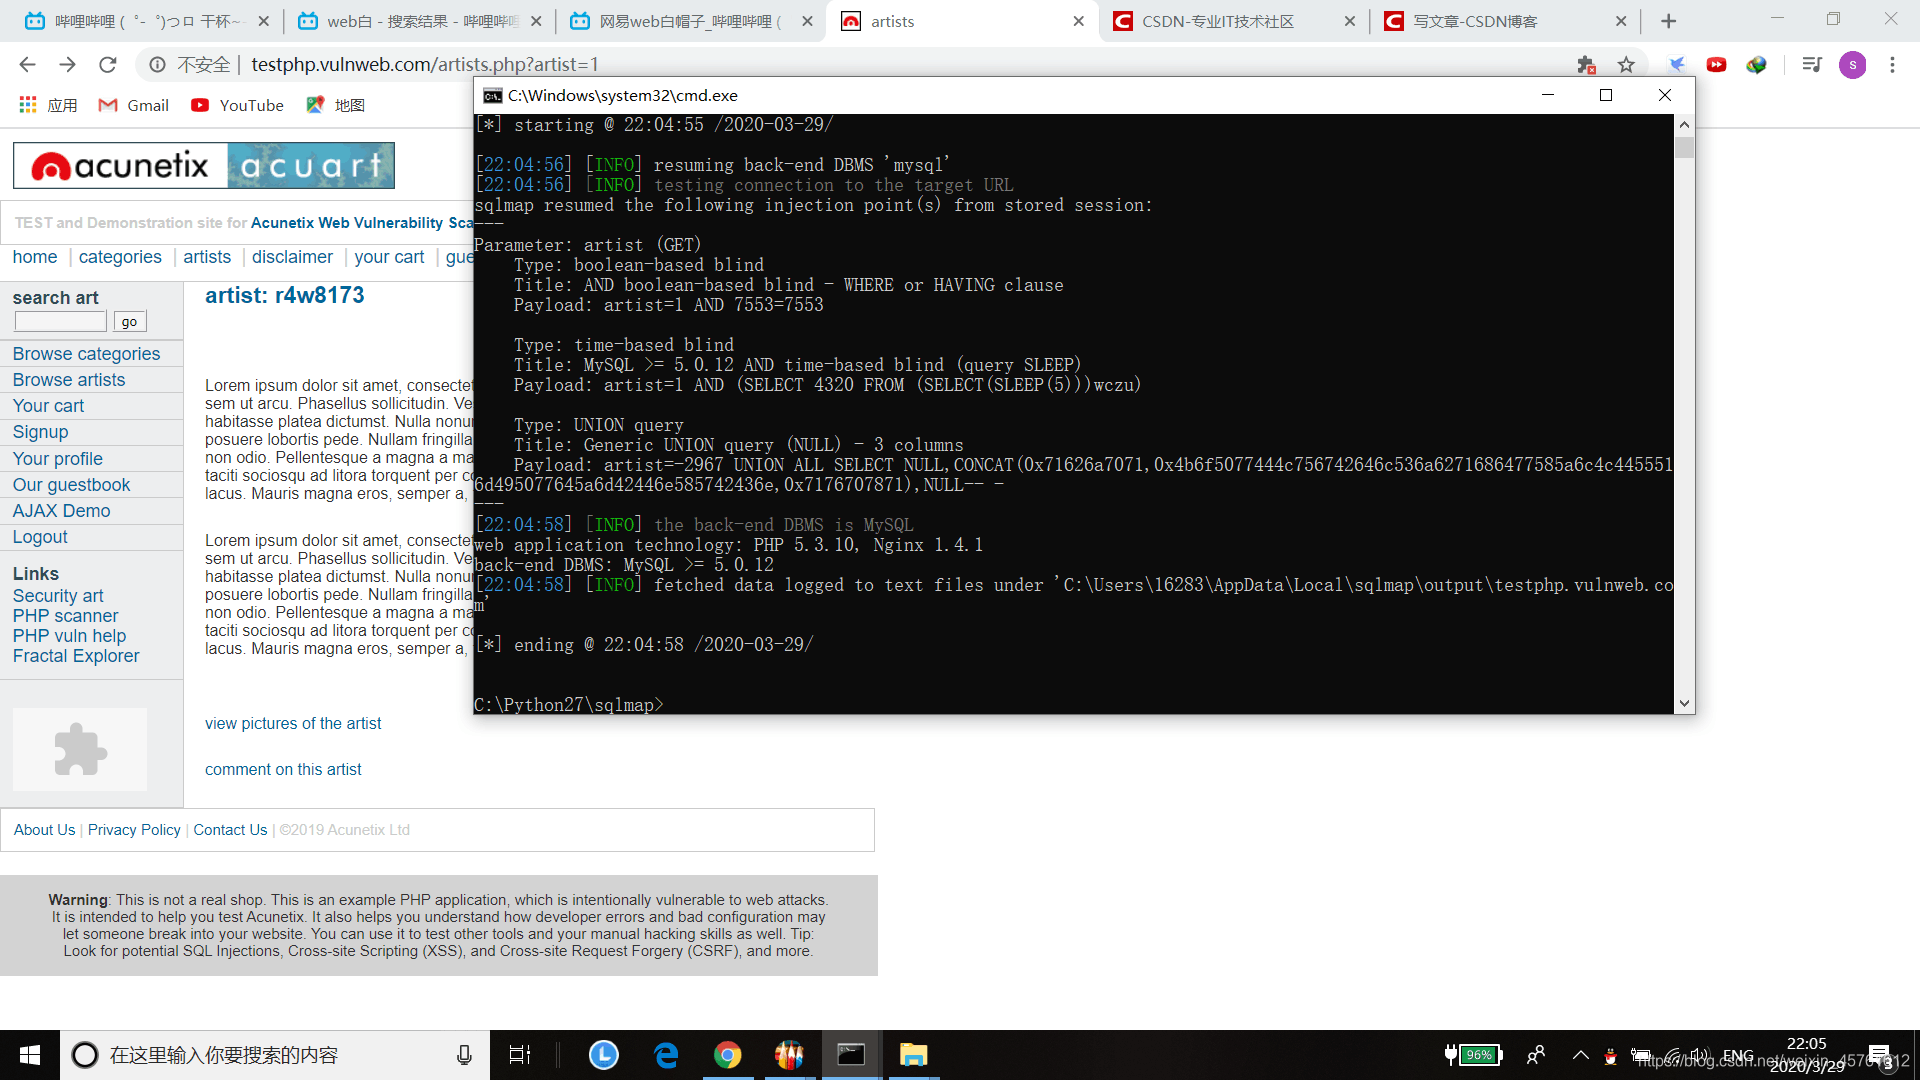This screenshot has width=1920, height=1080.
Task: Open the categories nav link
Action: (x=120, y=257)
